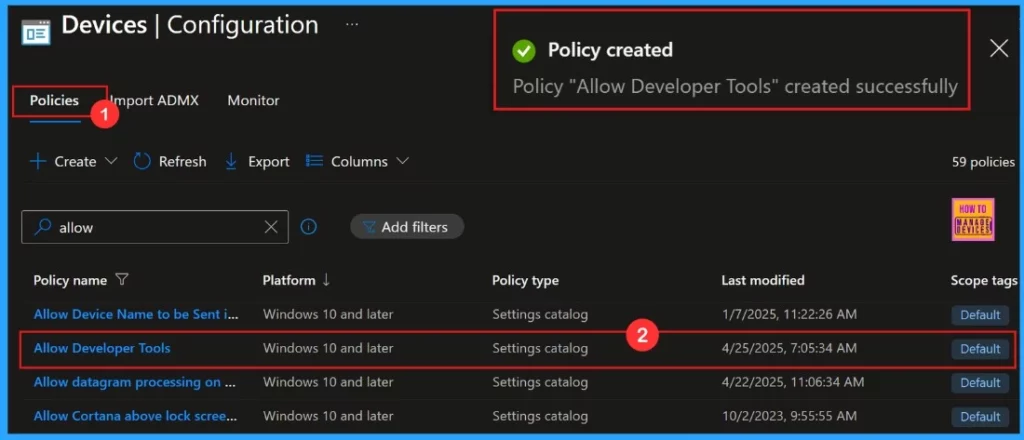The image size is (1024, 440).
Task: Click into the search box containing allow
Action: (x=155, y=227)
